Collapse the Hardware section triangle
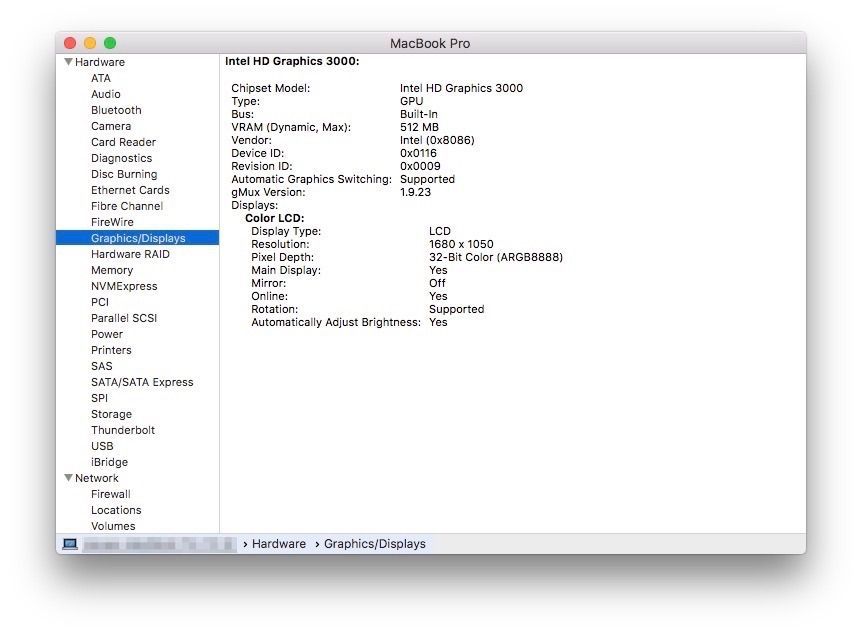Image resolution: width=862 pixels, height=634 pixels. point(68,62)
